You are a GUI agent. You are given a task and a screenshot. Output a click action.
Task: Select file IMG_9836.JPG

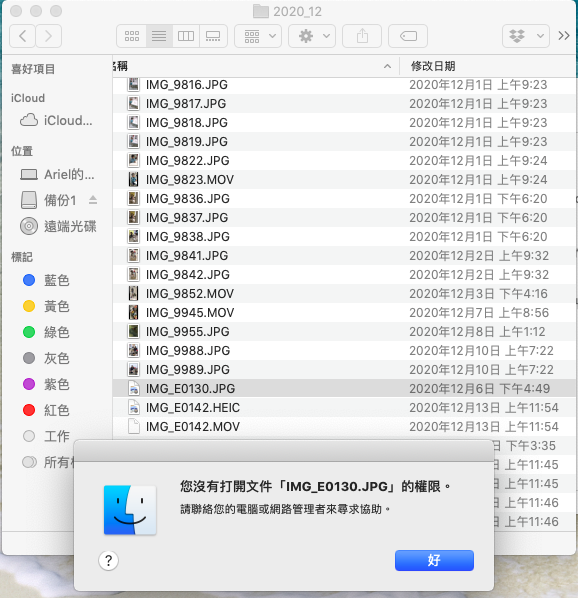(344, 199)
